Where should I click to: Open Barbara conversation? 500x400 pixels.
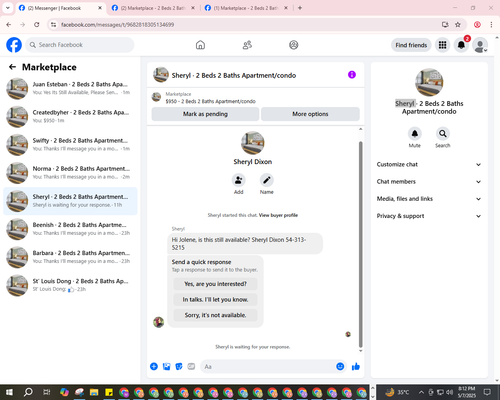point(70,257)
